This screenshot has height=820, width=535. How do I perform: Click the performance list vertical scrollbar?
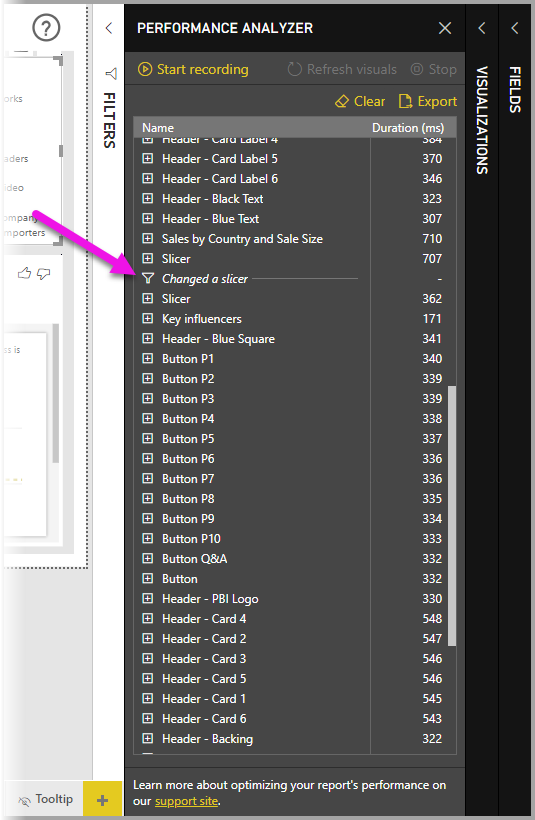click(452, 516)
